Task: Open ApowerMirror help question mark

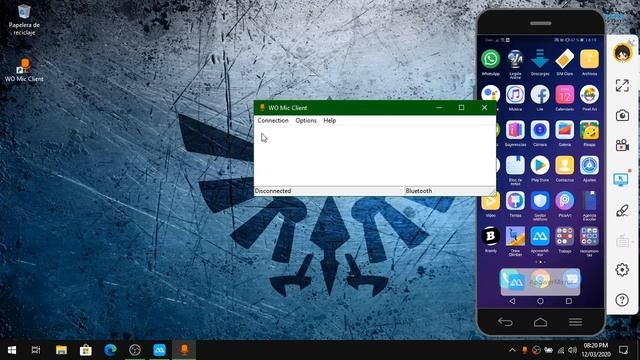Action: click(622, 300)
